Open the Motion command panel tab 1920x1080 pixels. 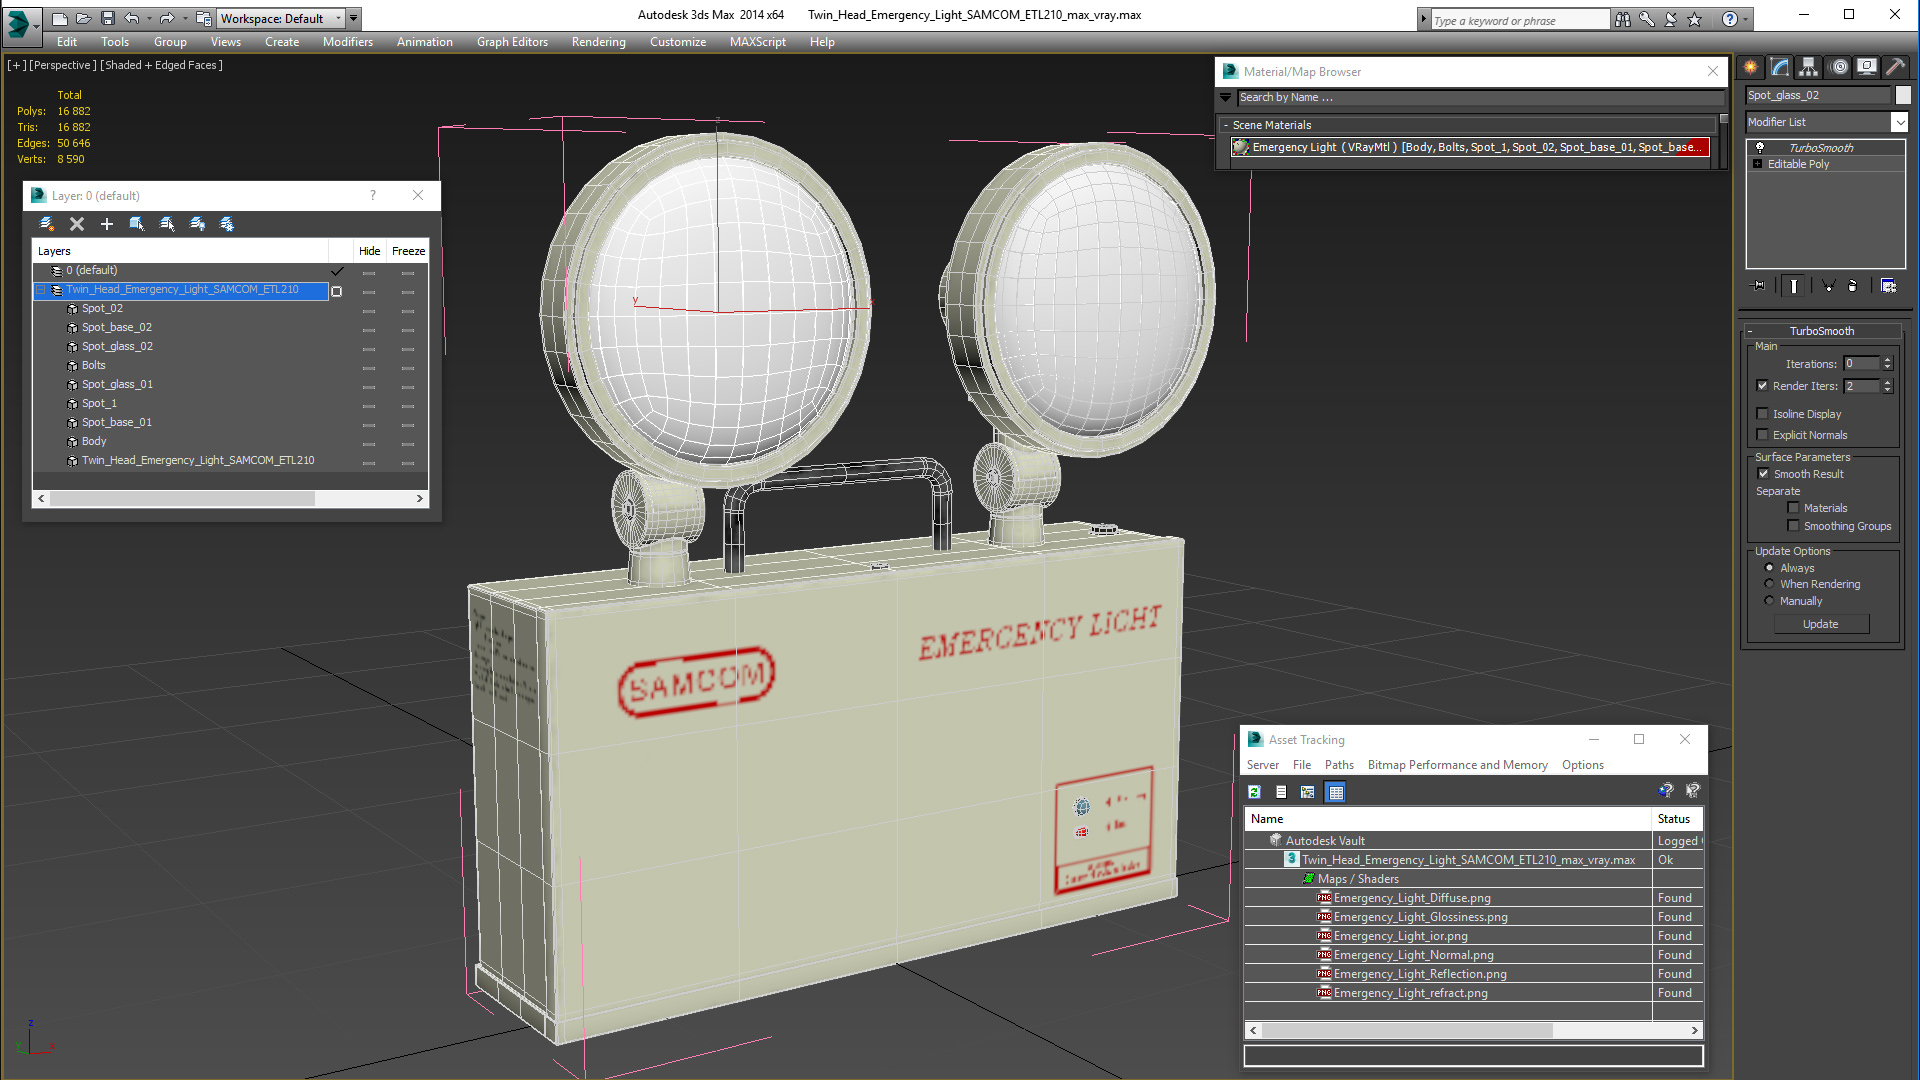tap(1838, 67)
